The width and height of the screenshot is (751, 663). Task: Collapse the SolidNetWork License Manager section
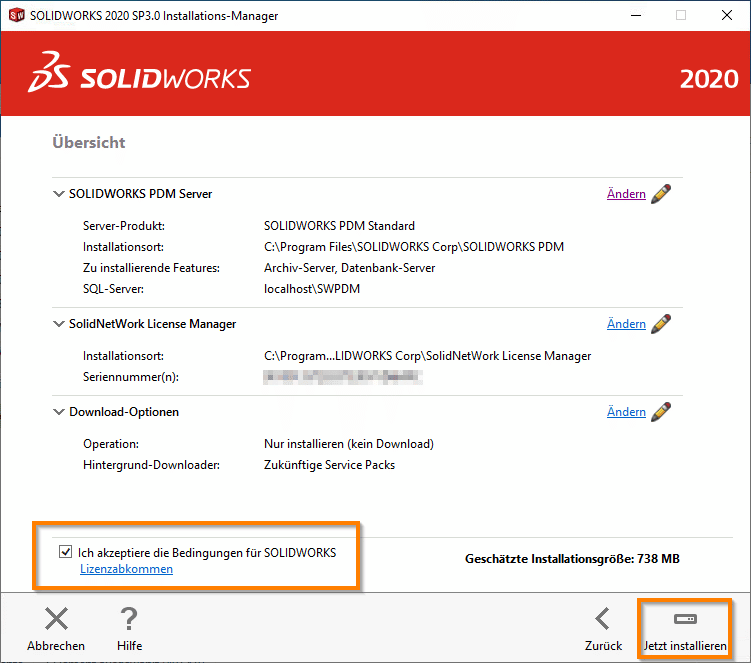pyautogui.click(x=58, y=324)
